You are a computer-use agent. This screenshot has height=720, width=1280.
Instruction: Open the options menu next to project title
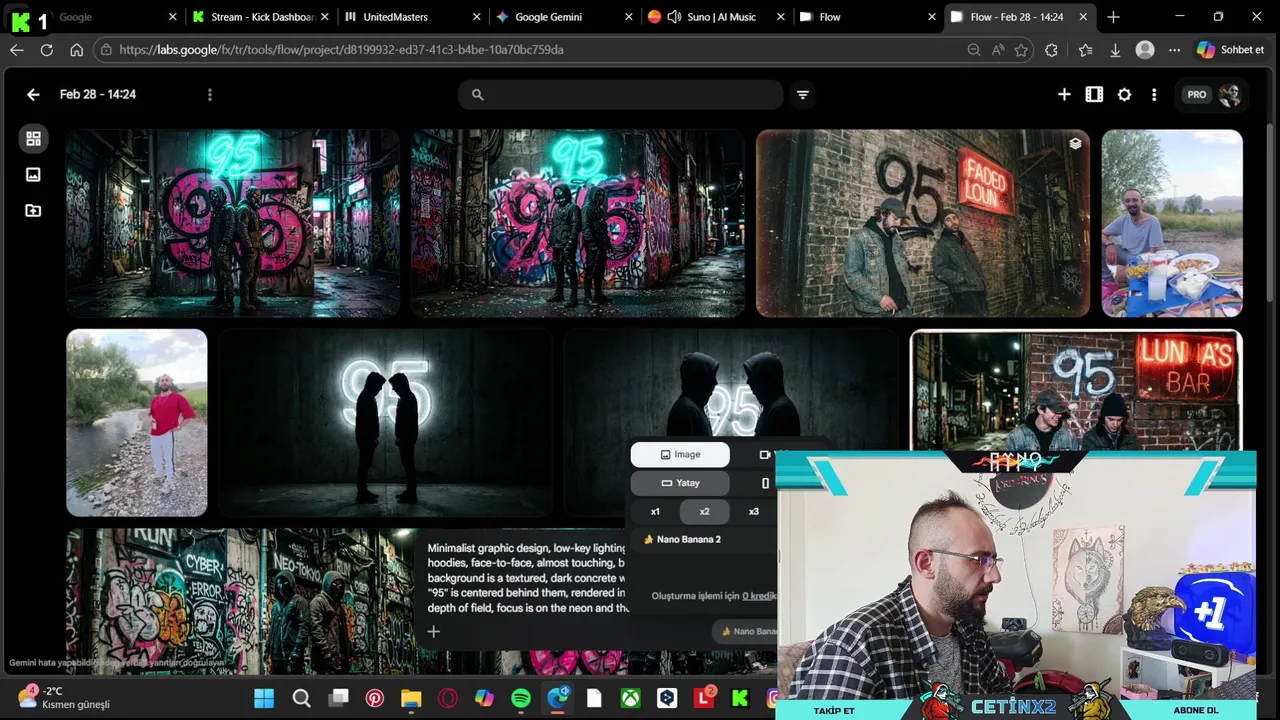(209, 94)
